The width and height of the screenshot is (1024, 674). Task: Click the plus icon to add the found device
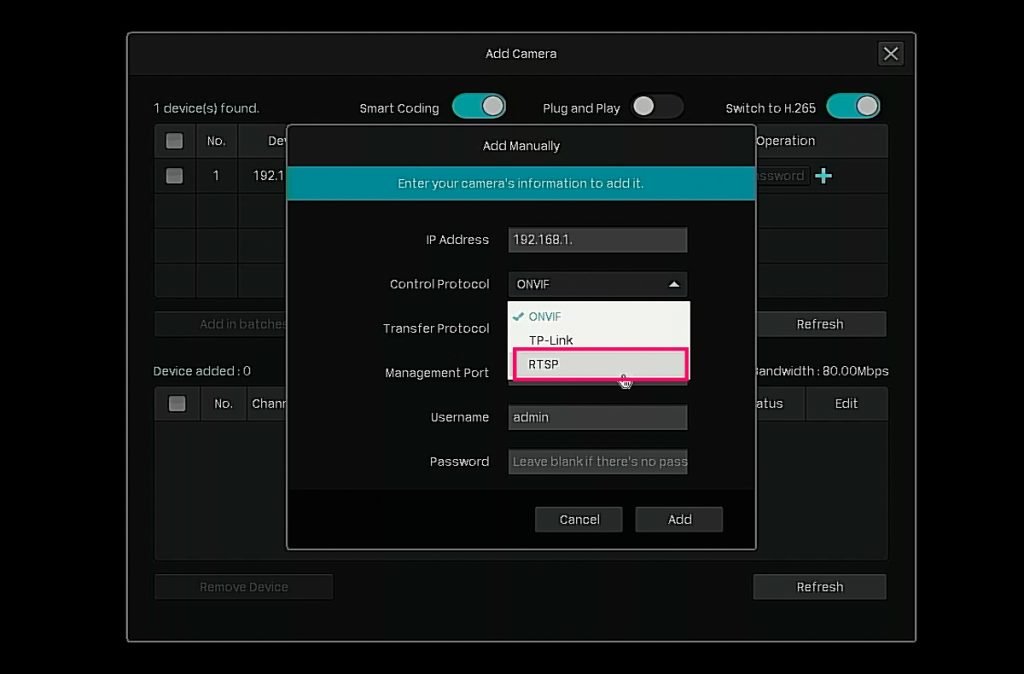[823, 176]
